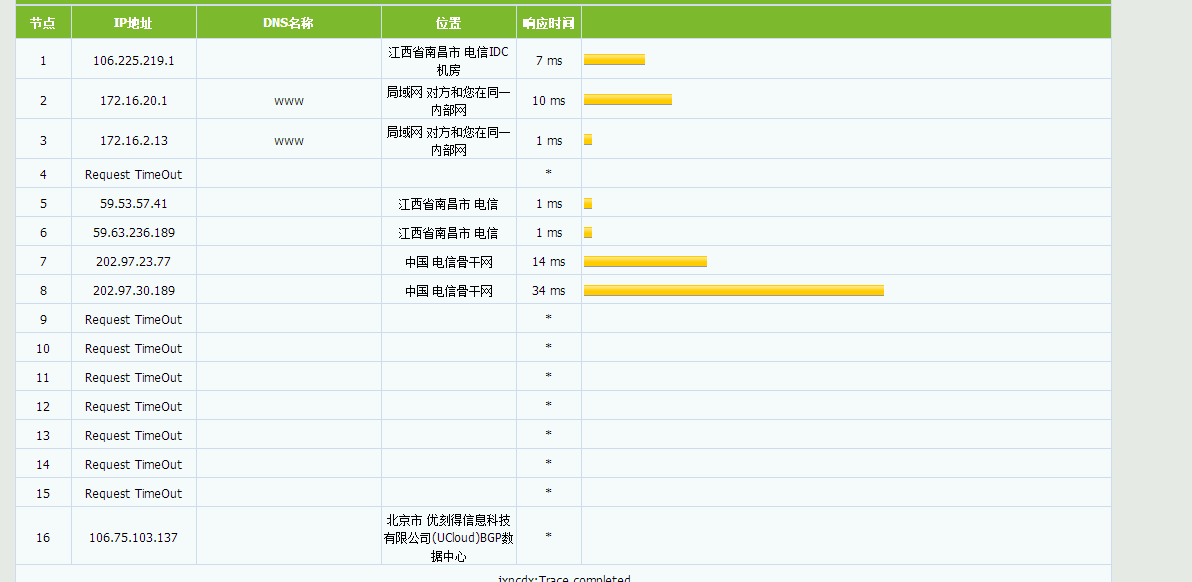Image resolution: width=1192 pixels, height=582 pixels.
Task: Click 江西省南昌市 电信 in node 5 row
Action: pyautogui.click(x=449, y=204)
